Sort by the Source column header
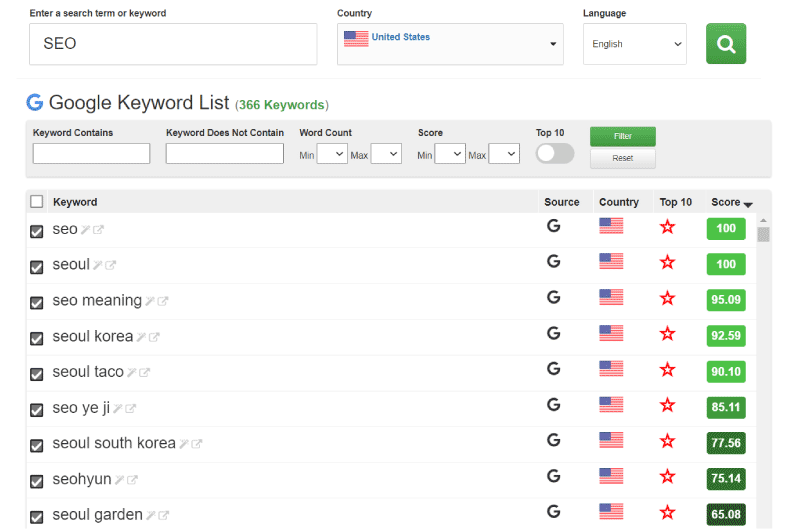 click(x=562, y=202)
